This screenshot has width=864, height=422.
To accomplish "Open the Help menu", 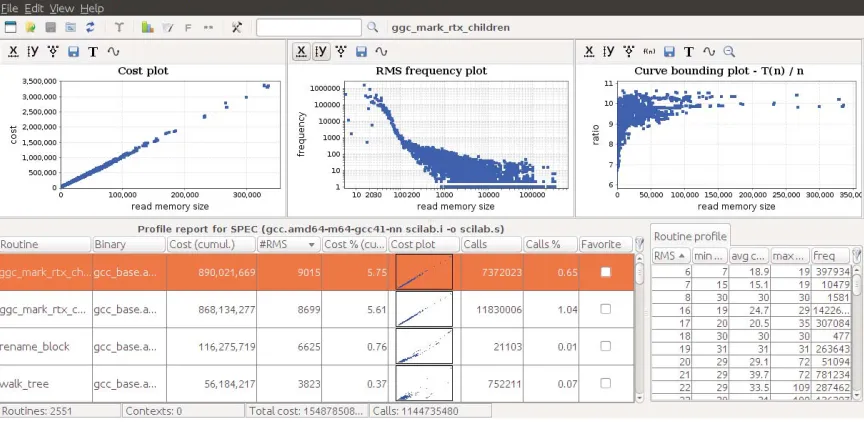I will (x=91, y=8).
